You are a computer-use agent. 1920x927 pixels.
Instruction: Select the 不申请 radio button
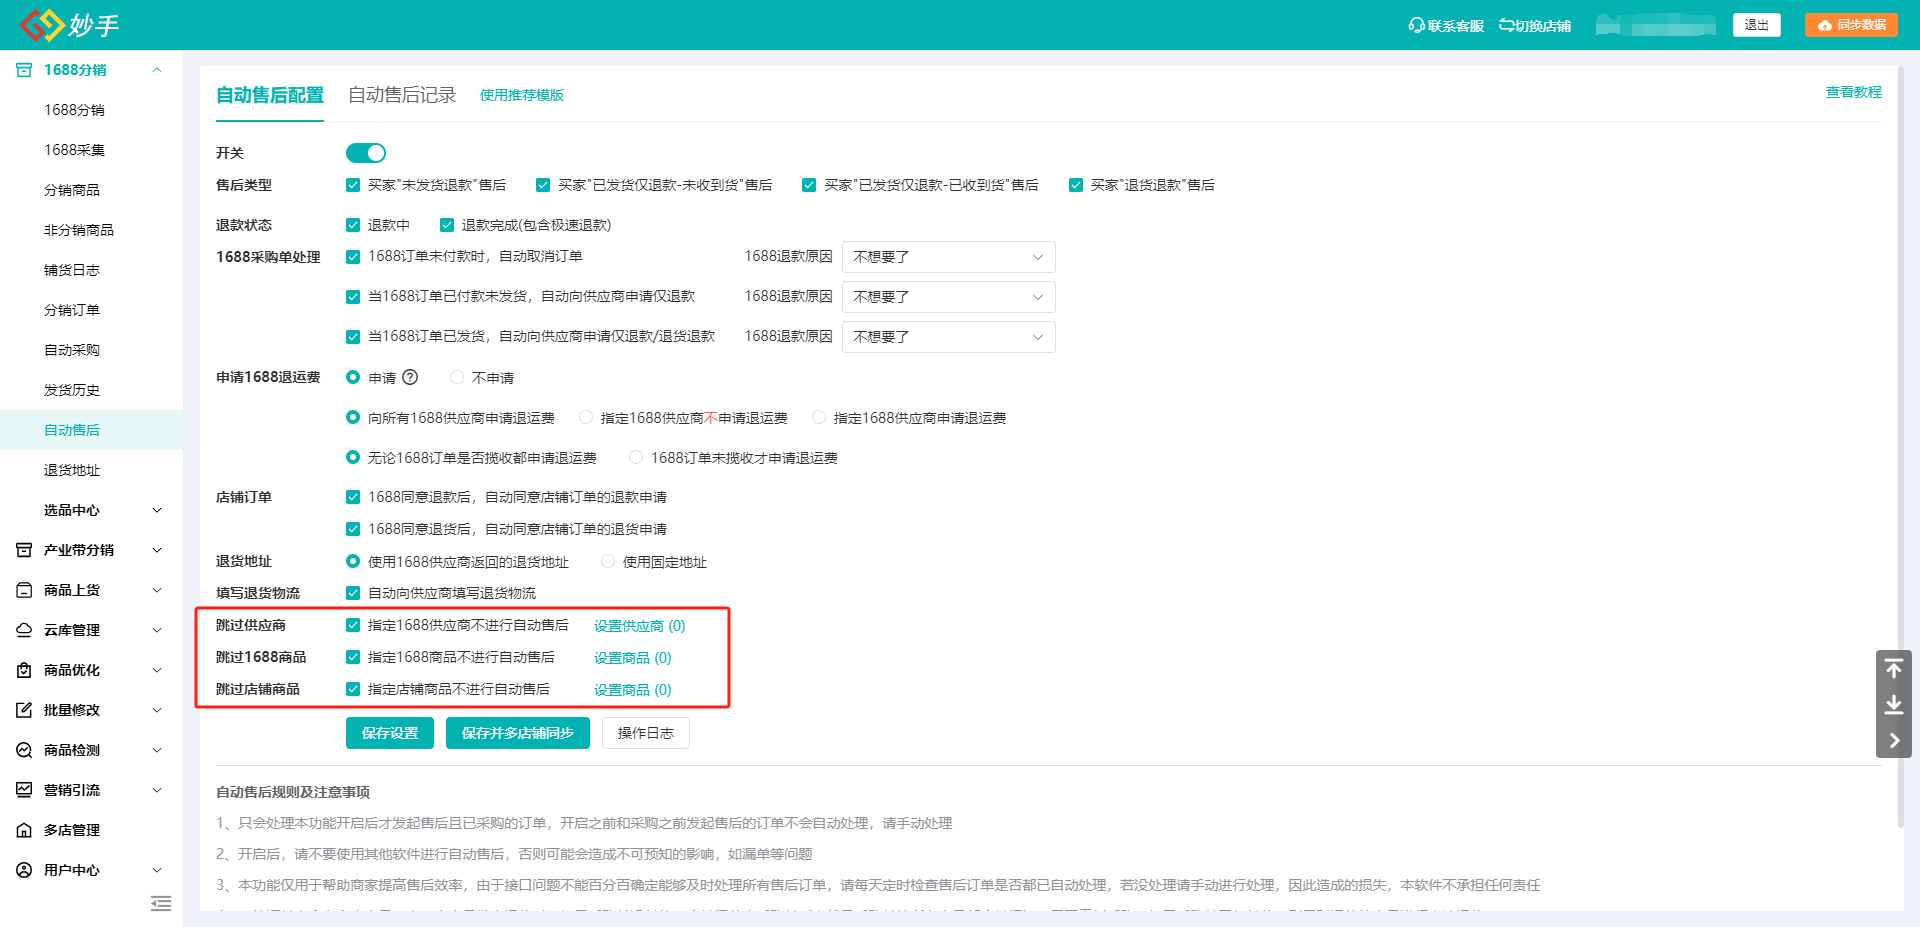click(457, 377)
